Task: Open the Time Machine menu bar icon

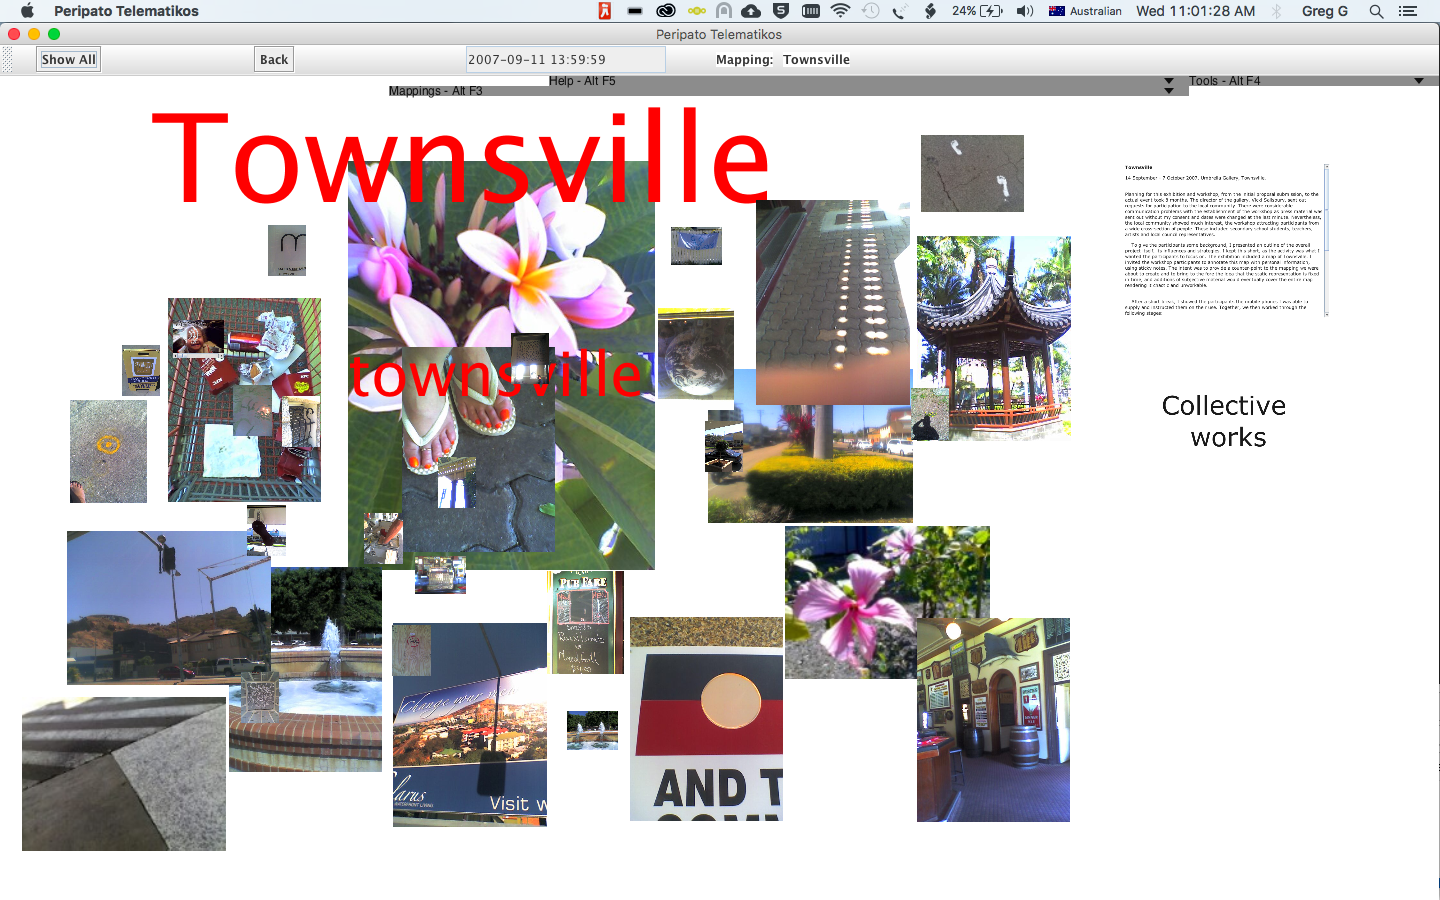Action: click(871, 11)
